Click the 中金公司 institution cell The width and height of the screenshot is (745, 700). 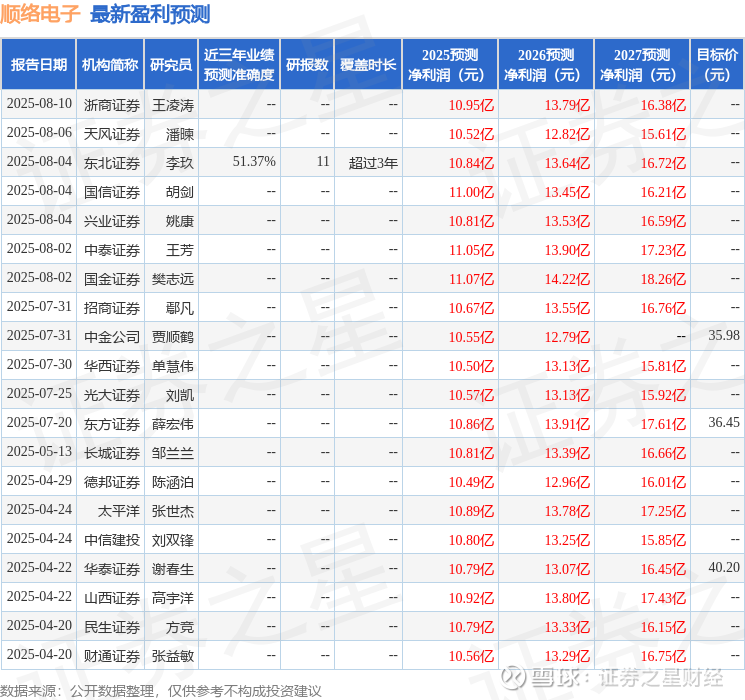[112, 337]
